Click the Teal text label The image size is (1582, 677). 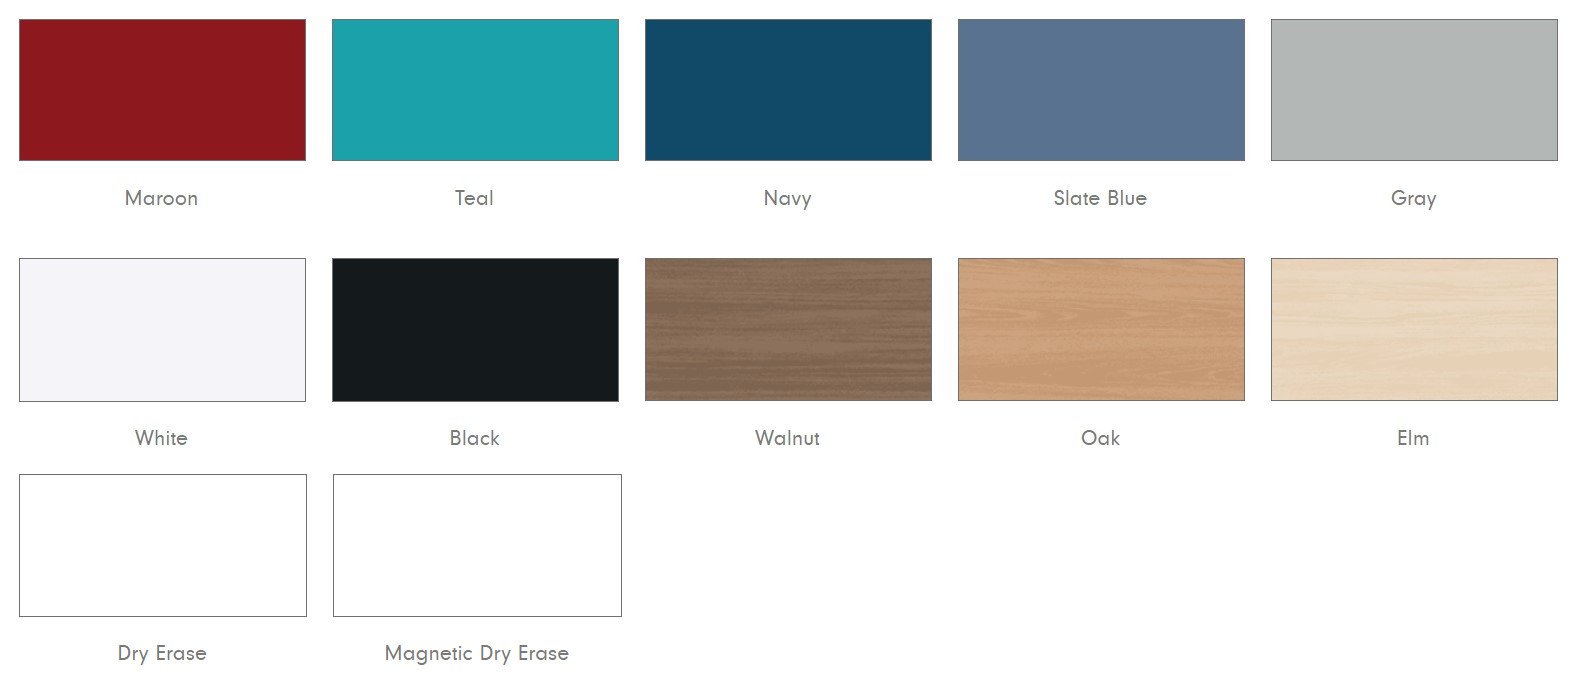pos(474,198)
